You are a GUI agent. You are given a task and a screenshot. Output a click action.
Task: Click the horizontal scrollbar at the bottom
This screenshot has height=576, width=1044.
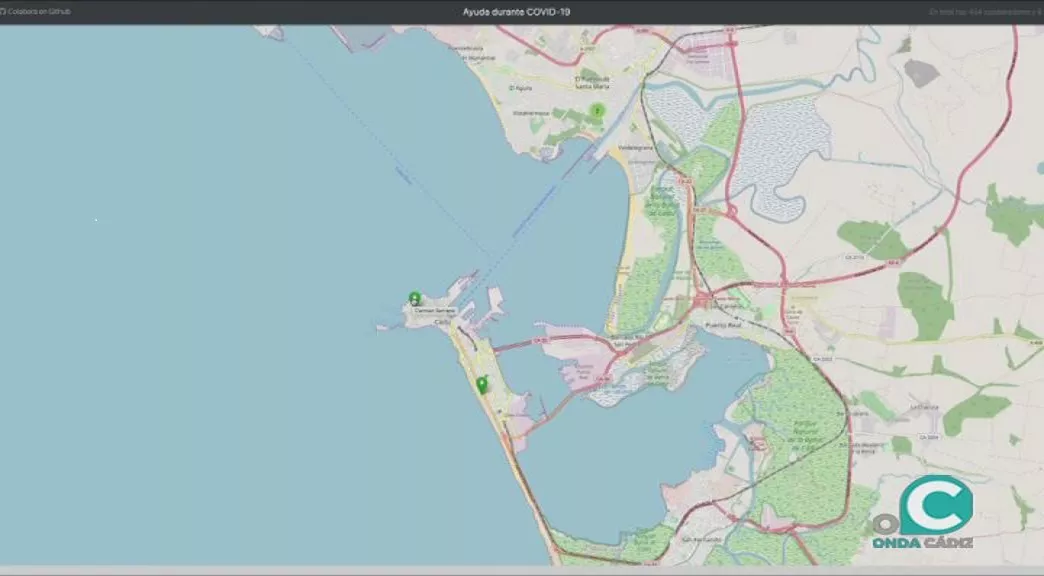(520, 570)
